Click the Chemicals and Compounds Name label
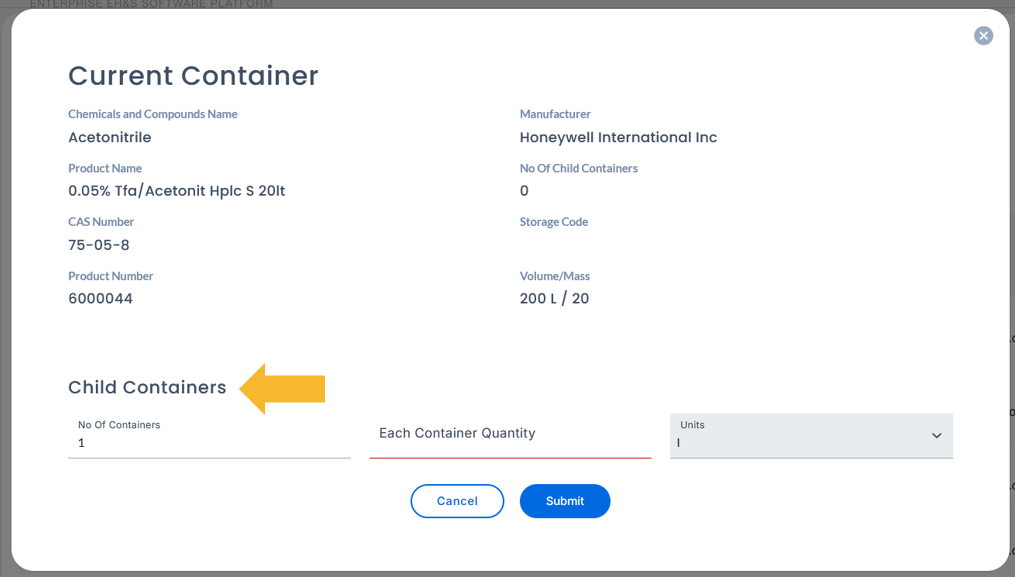 tap(153, 114)
